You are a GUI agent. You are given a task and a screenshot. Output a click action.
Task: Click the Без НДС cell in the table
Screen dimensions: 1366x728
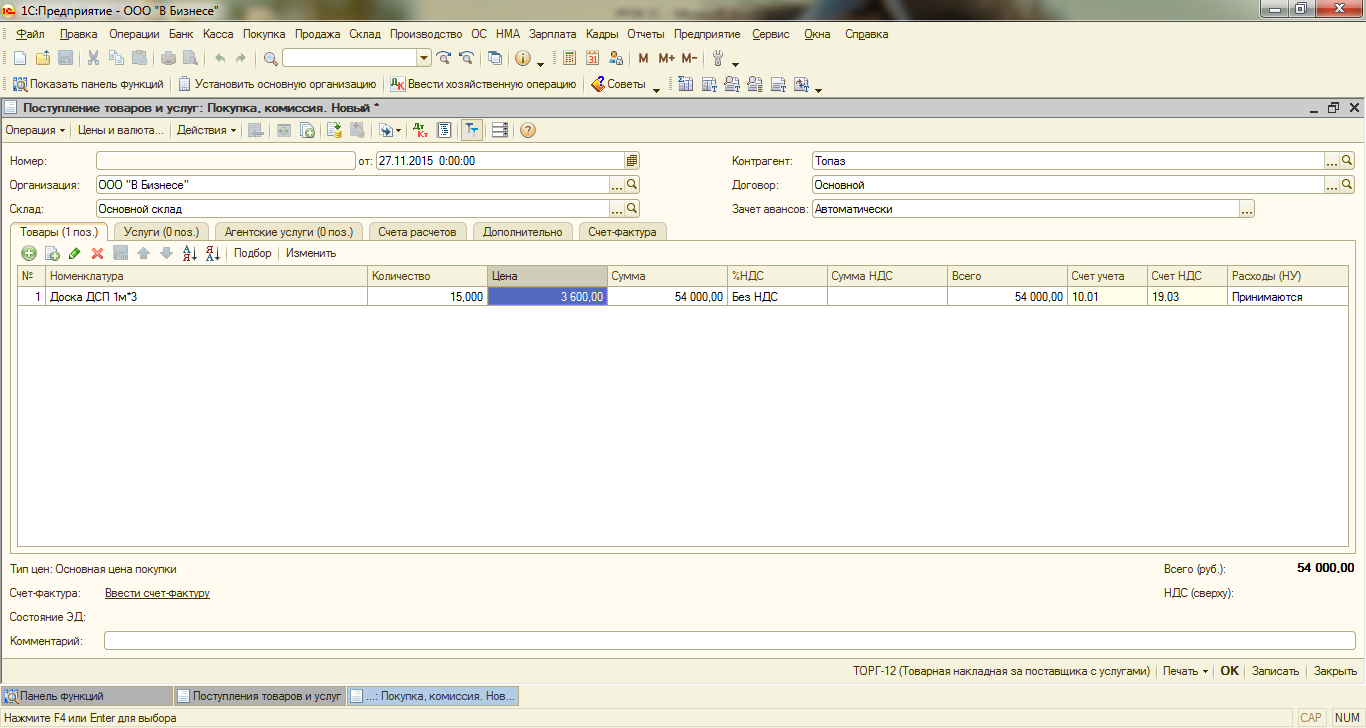(777, 297)
